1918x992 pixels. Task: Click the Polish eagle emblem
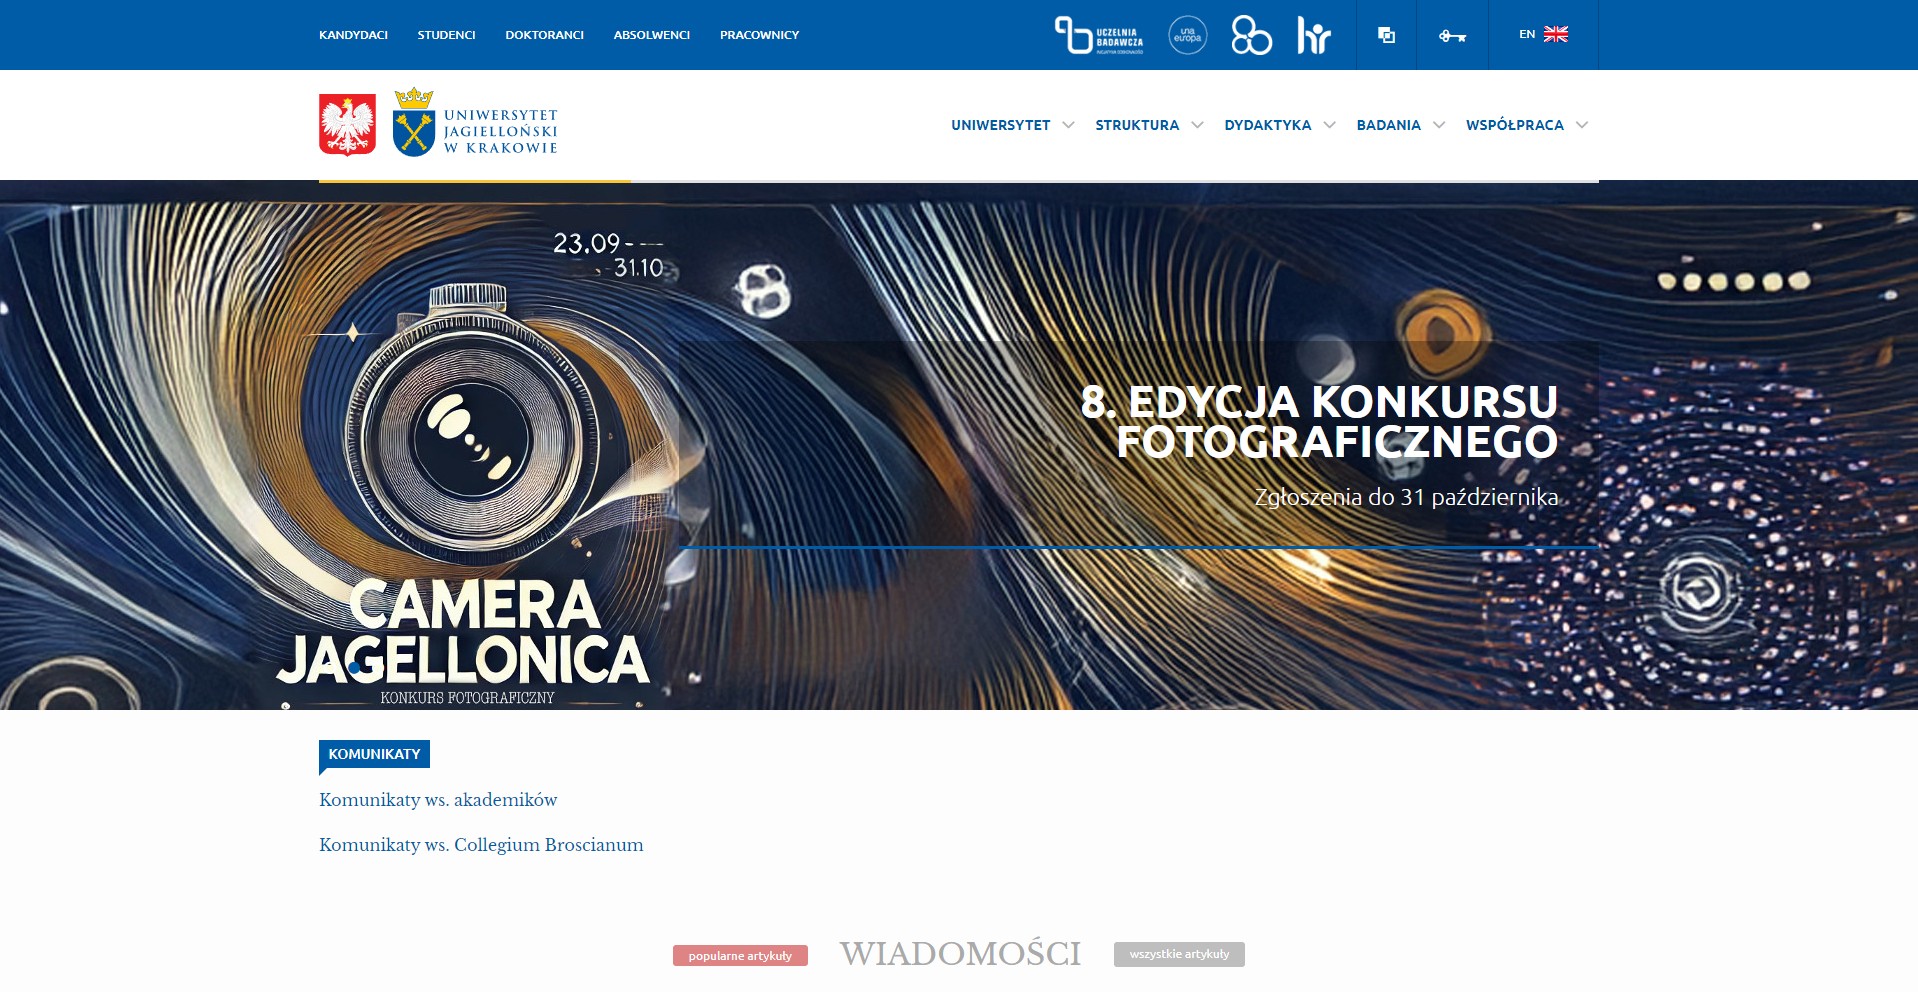[x=347, y=124]
